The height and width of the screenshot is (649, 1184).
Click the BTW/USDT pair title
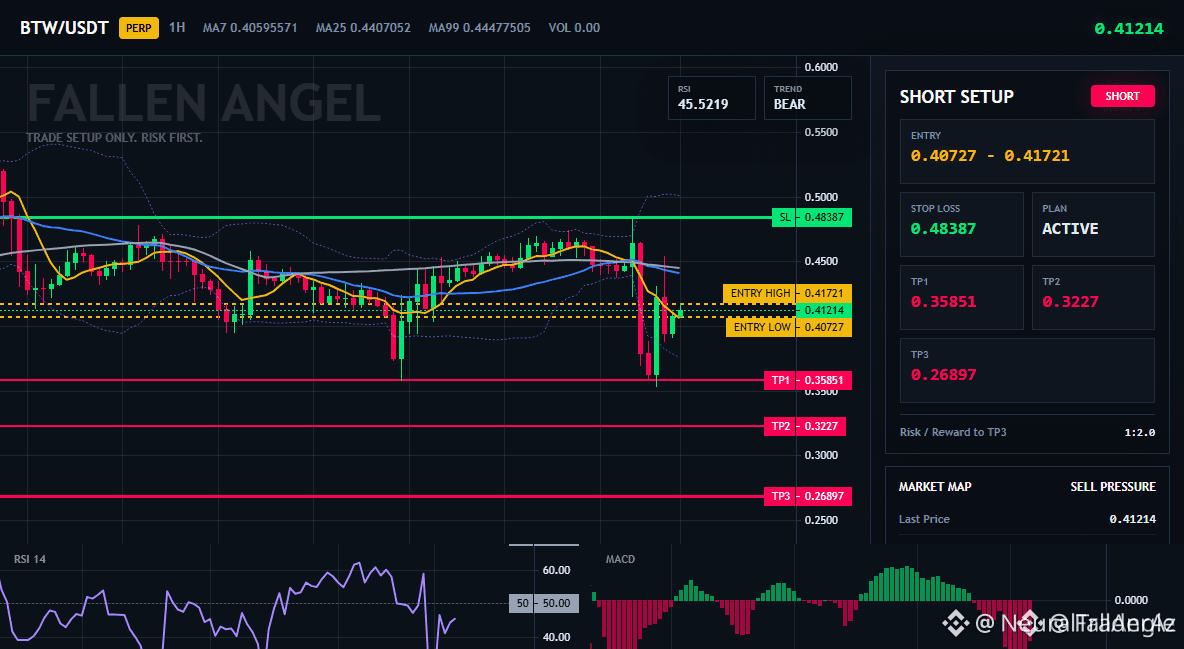point(64,28)
